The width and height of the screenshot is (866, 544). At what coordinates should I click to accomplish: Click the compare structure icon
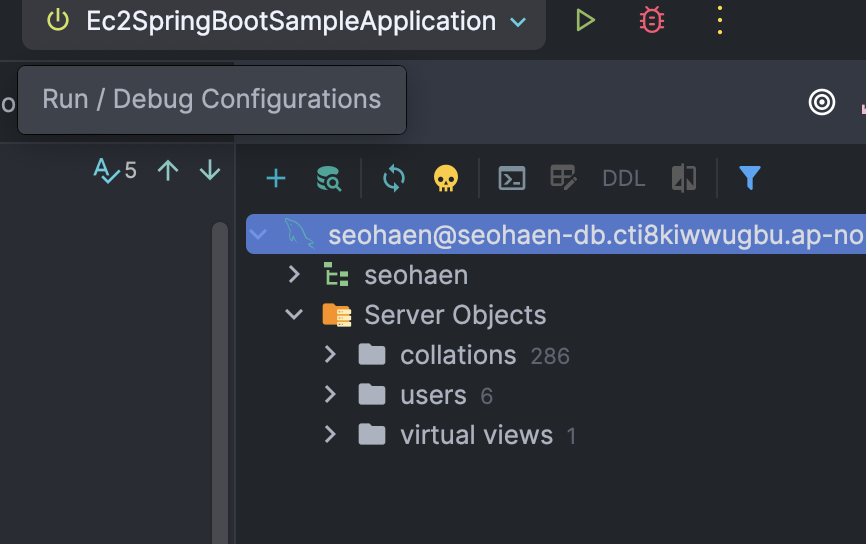point(684,178)
